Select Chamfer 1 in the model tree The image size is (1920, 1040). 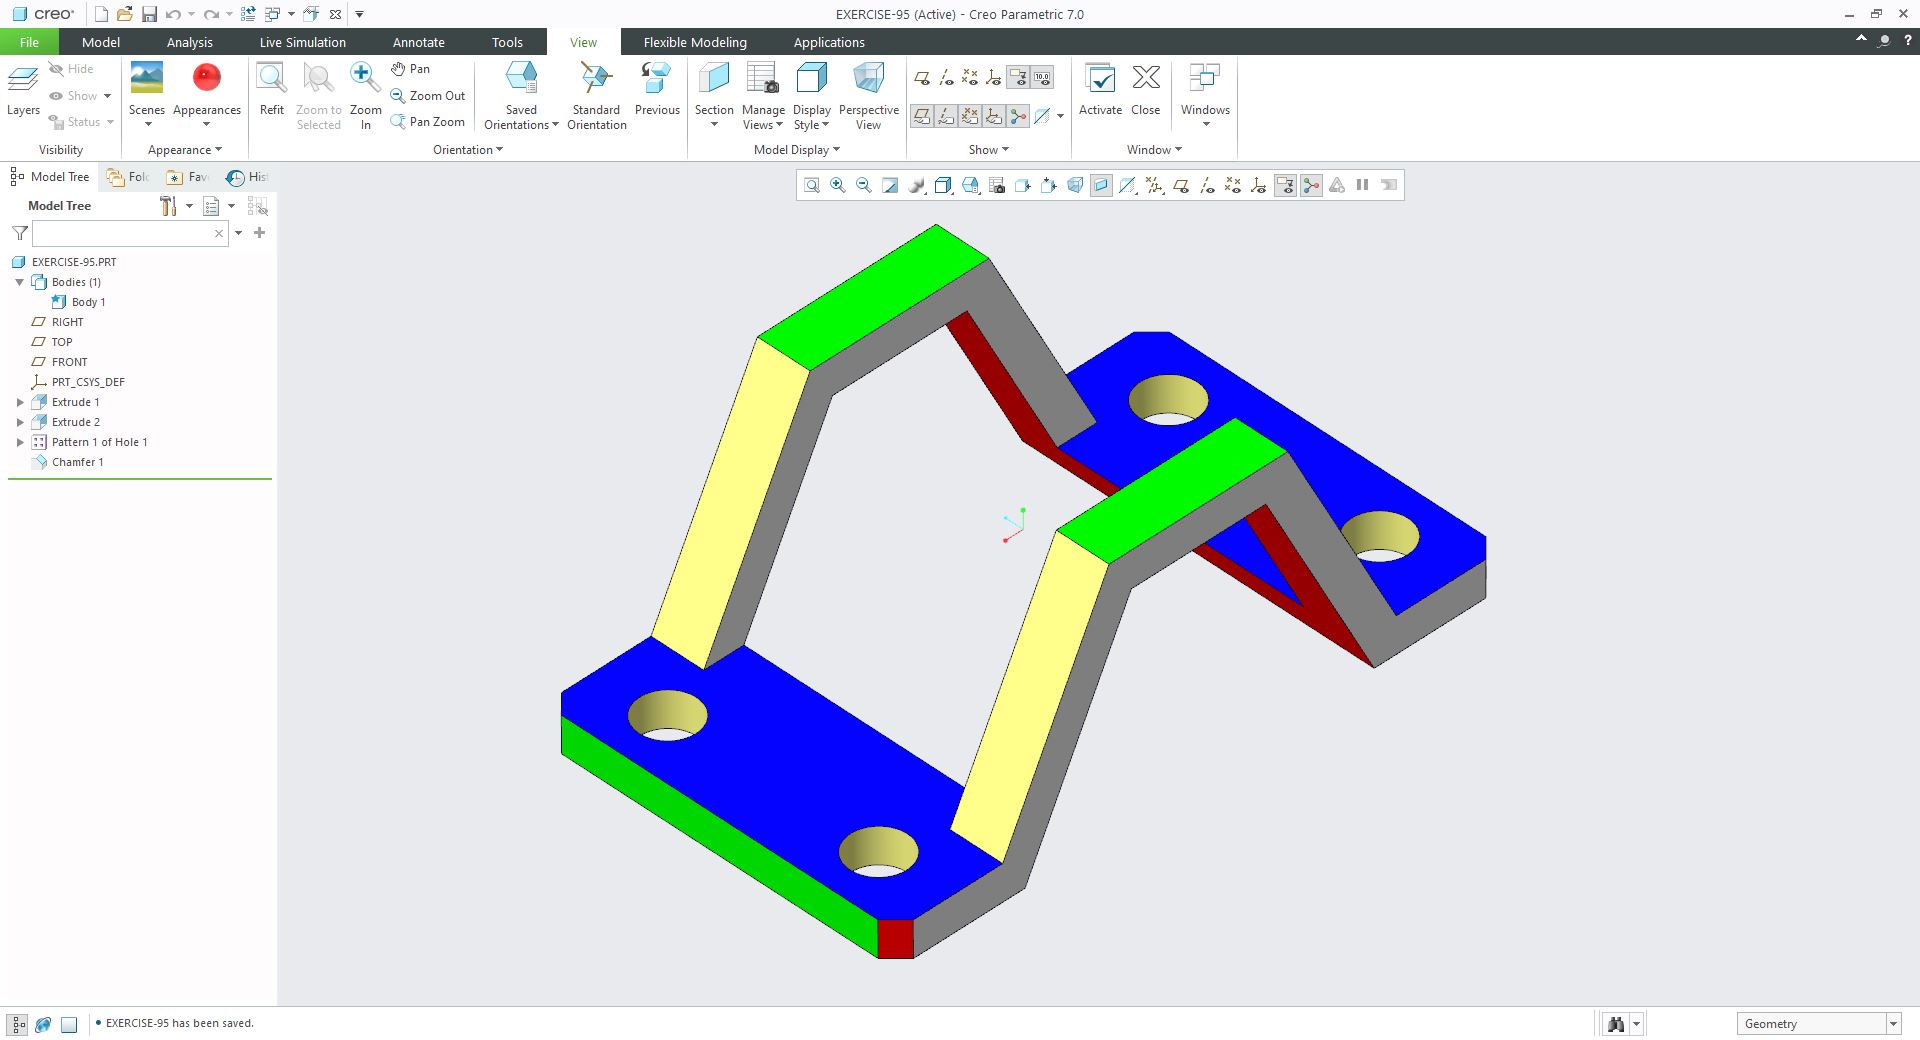coord(77,462)
